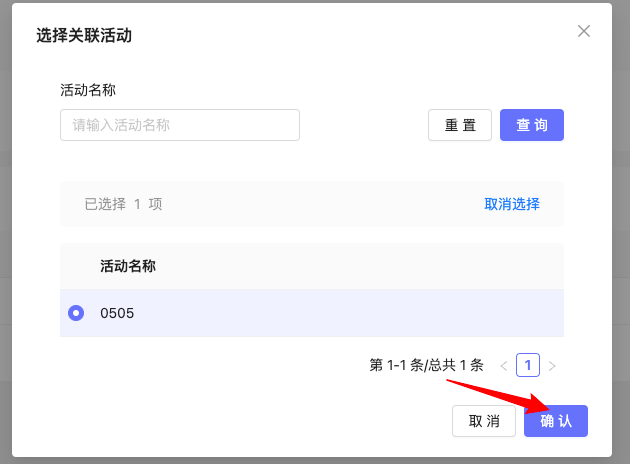Click the empty header cell above the radio column
The image size is (630, 464).
pos(76,266)
